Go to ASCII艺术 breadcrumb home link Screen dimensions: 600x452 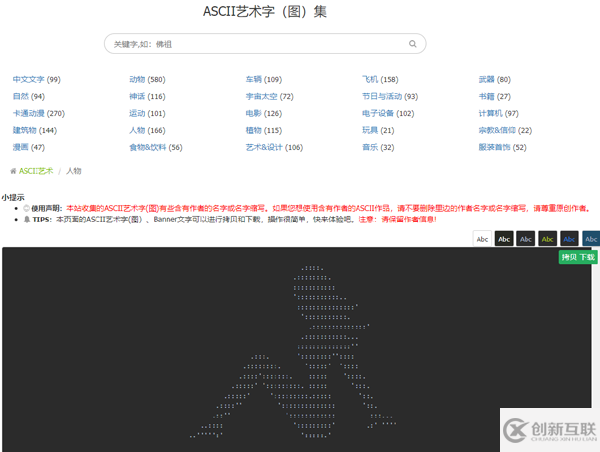click(36, 171)
